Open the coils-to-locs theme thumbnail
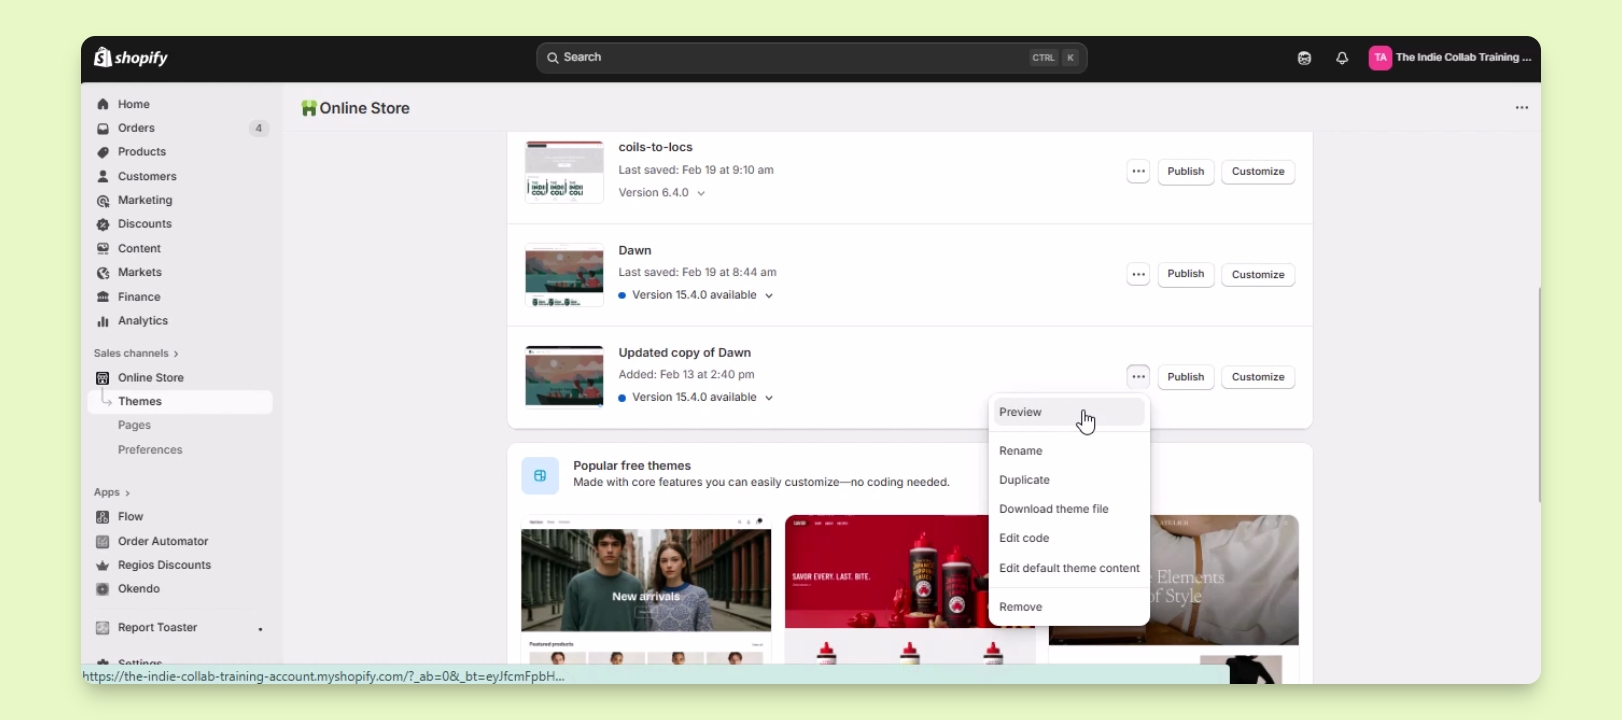1622x720 pixels. click(x=564, y=172)
